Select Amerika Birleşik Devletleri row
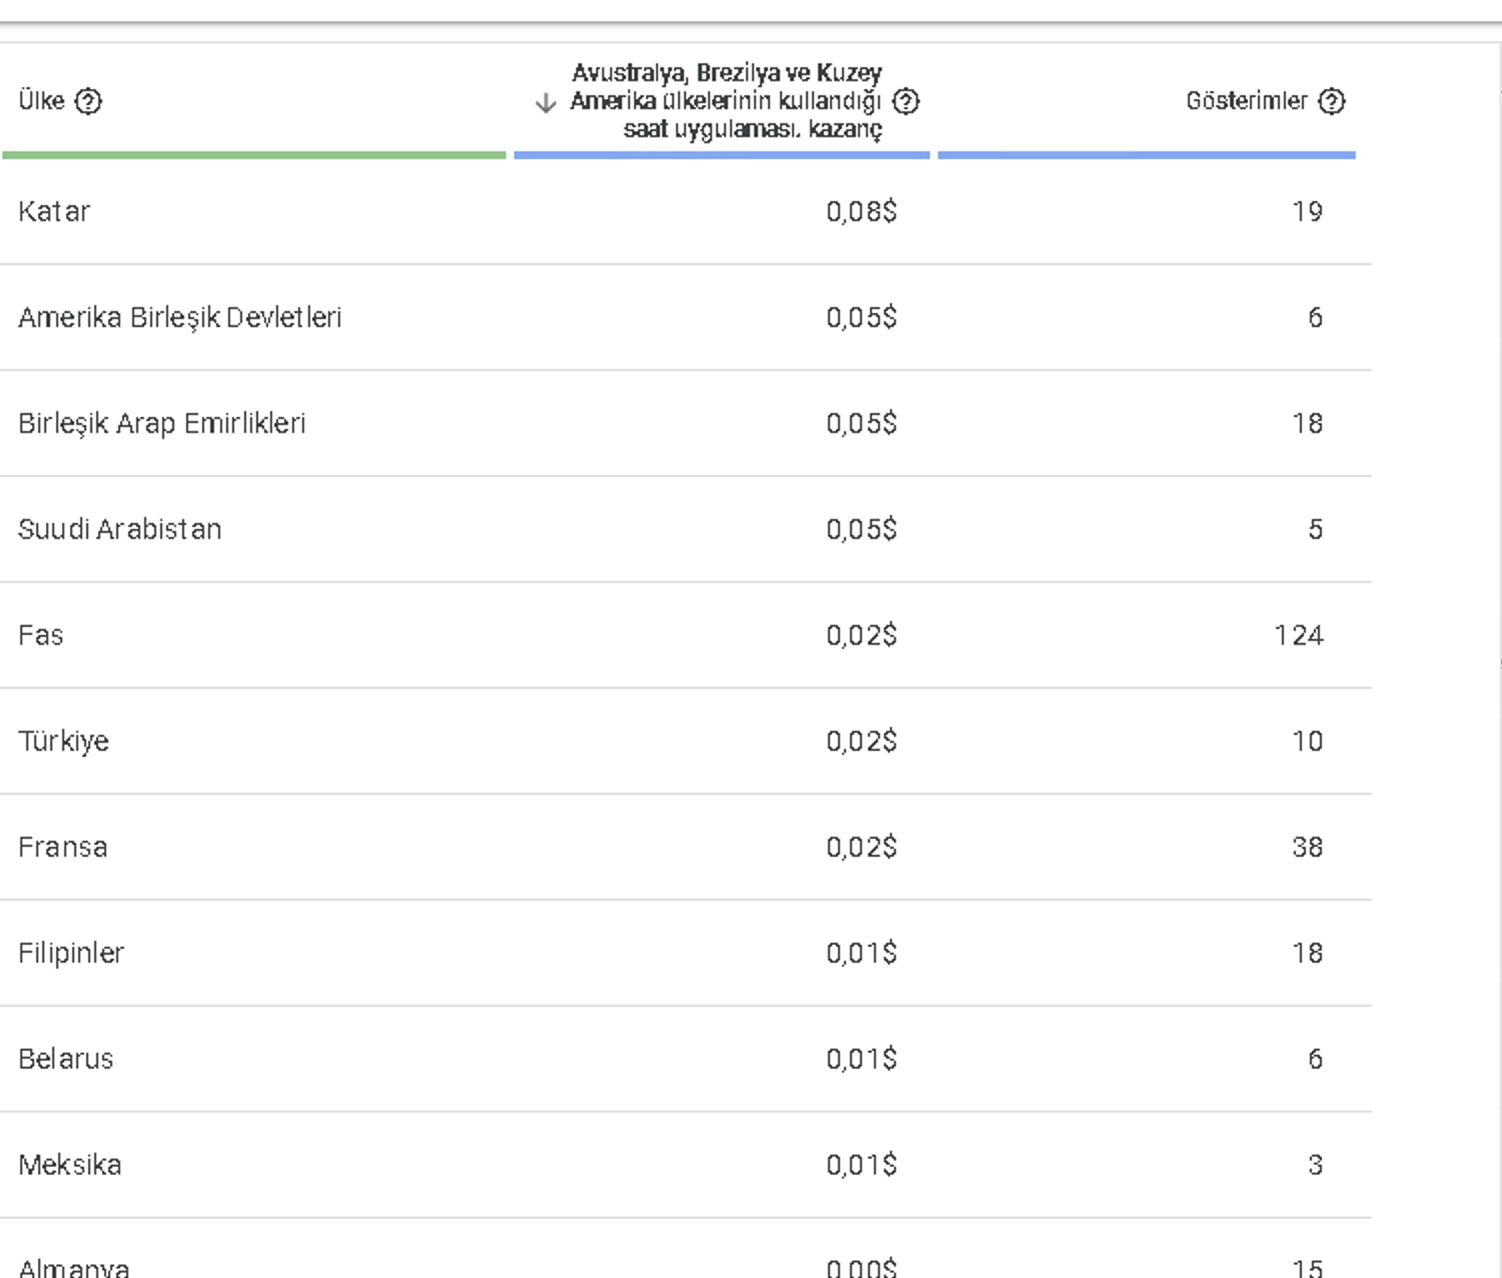This screenshot has width=1502, height=1278. [x=685, y=318]
